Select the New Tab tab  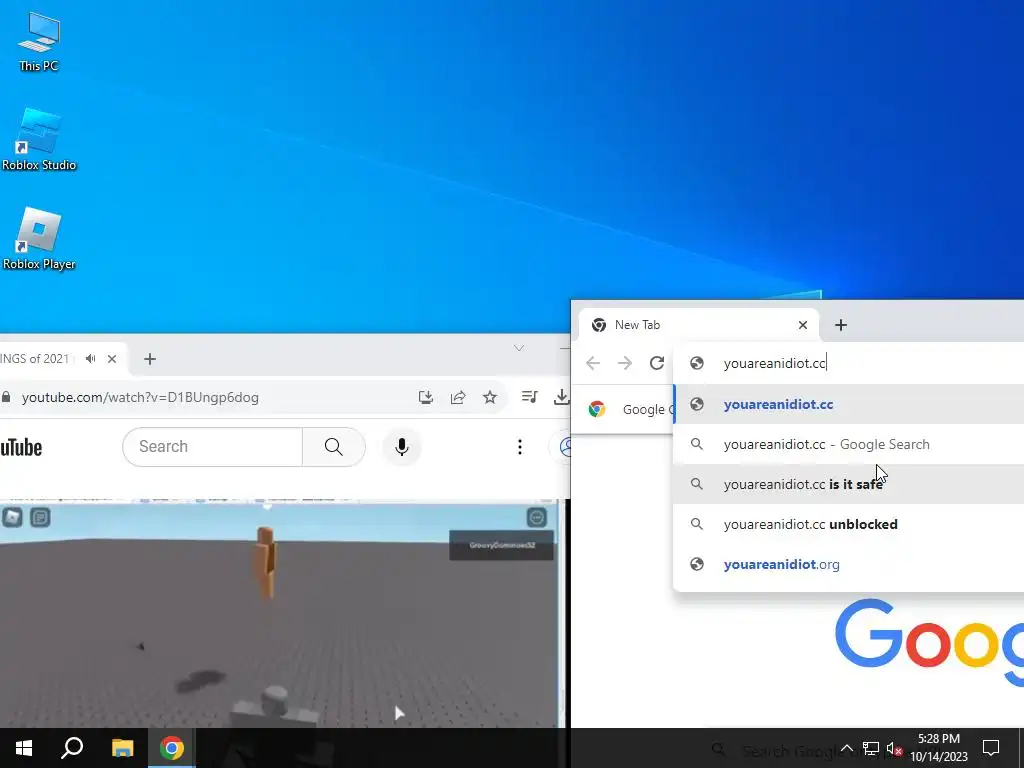click(699, 325)
